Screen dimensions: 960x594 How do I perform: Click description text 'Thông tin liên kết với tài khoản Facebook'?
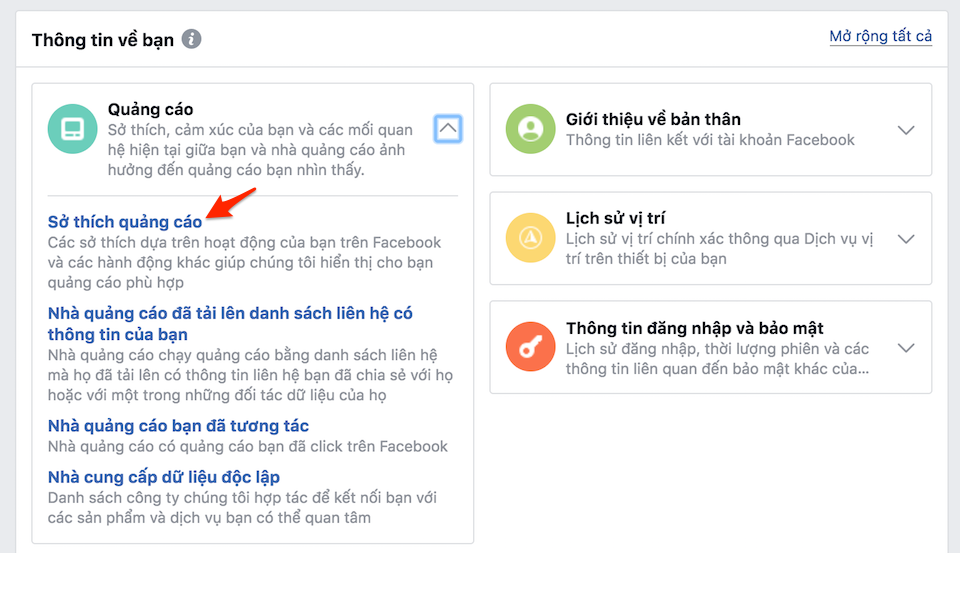pyautogui.click(x=710, y=140)
